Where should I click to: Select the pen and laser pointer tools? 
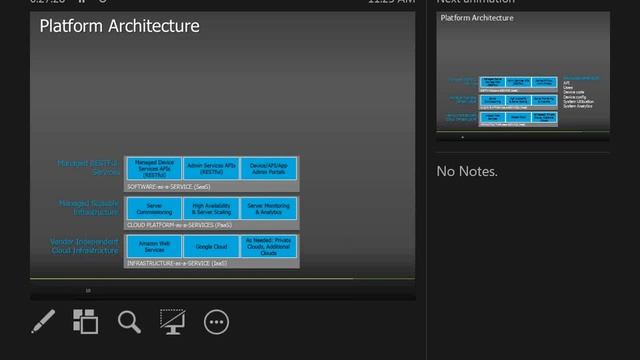pos(43,322)
